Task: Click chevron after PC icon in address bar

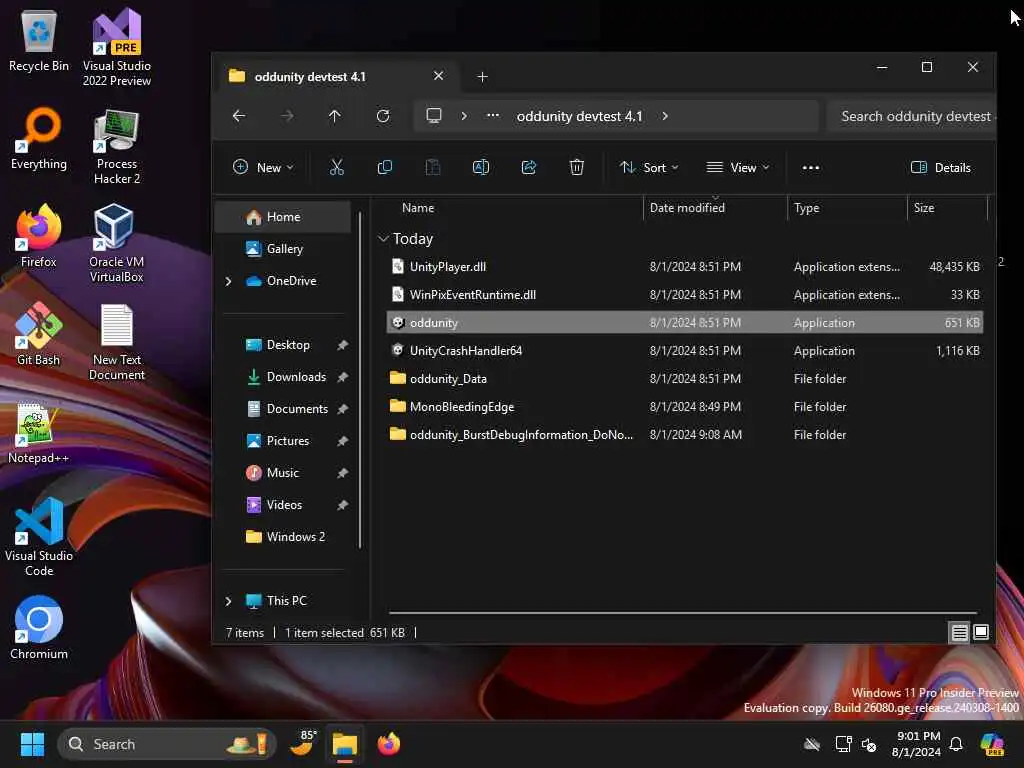Action: pyautogui.click(x=464, y=116)
